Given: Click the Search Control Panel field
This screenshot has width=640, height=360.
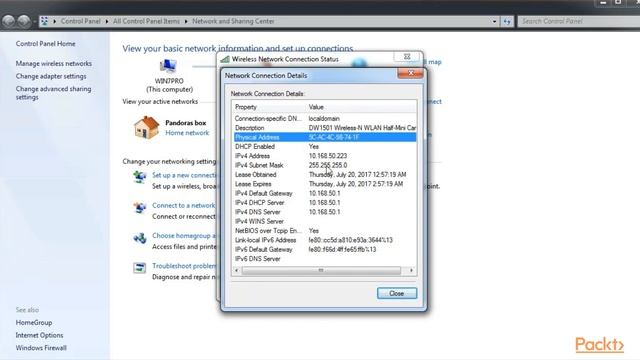Looking at the screenshot, I should pos(579,21).
